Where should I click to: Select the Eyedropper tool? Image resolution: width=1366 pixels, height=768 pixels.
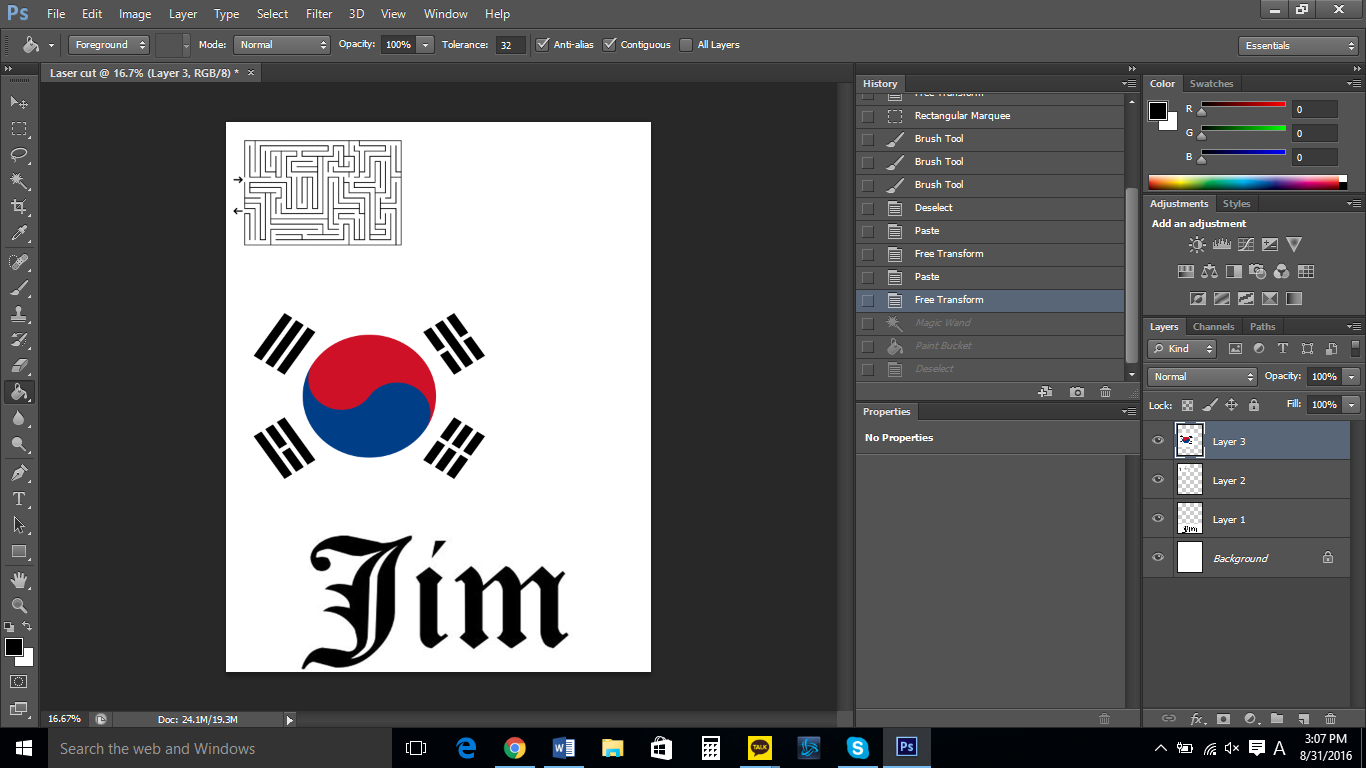point(19,234)
